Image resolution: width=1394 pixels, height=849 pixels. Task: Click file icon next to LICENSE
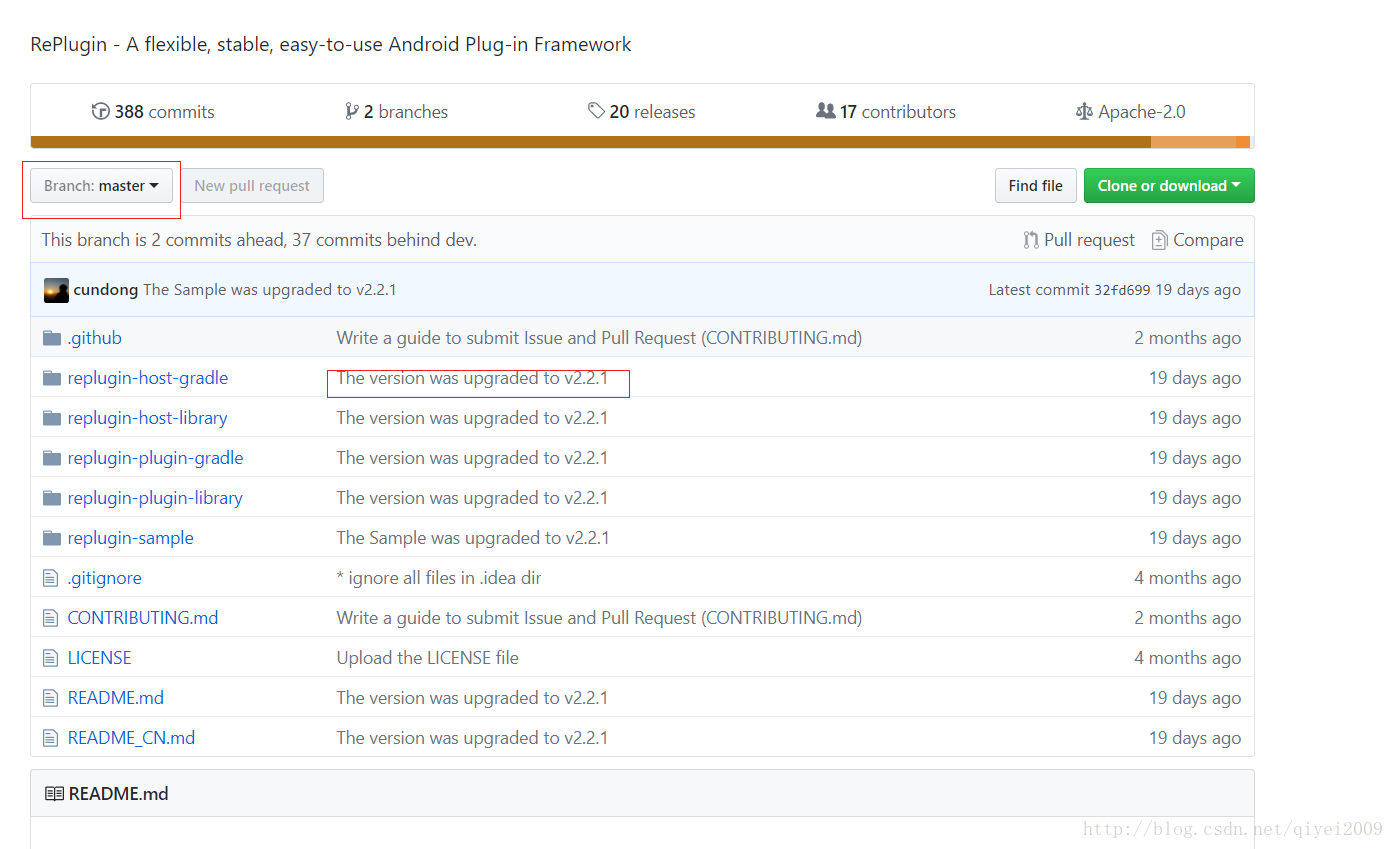tap(51, 658)
